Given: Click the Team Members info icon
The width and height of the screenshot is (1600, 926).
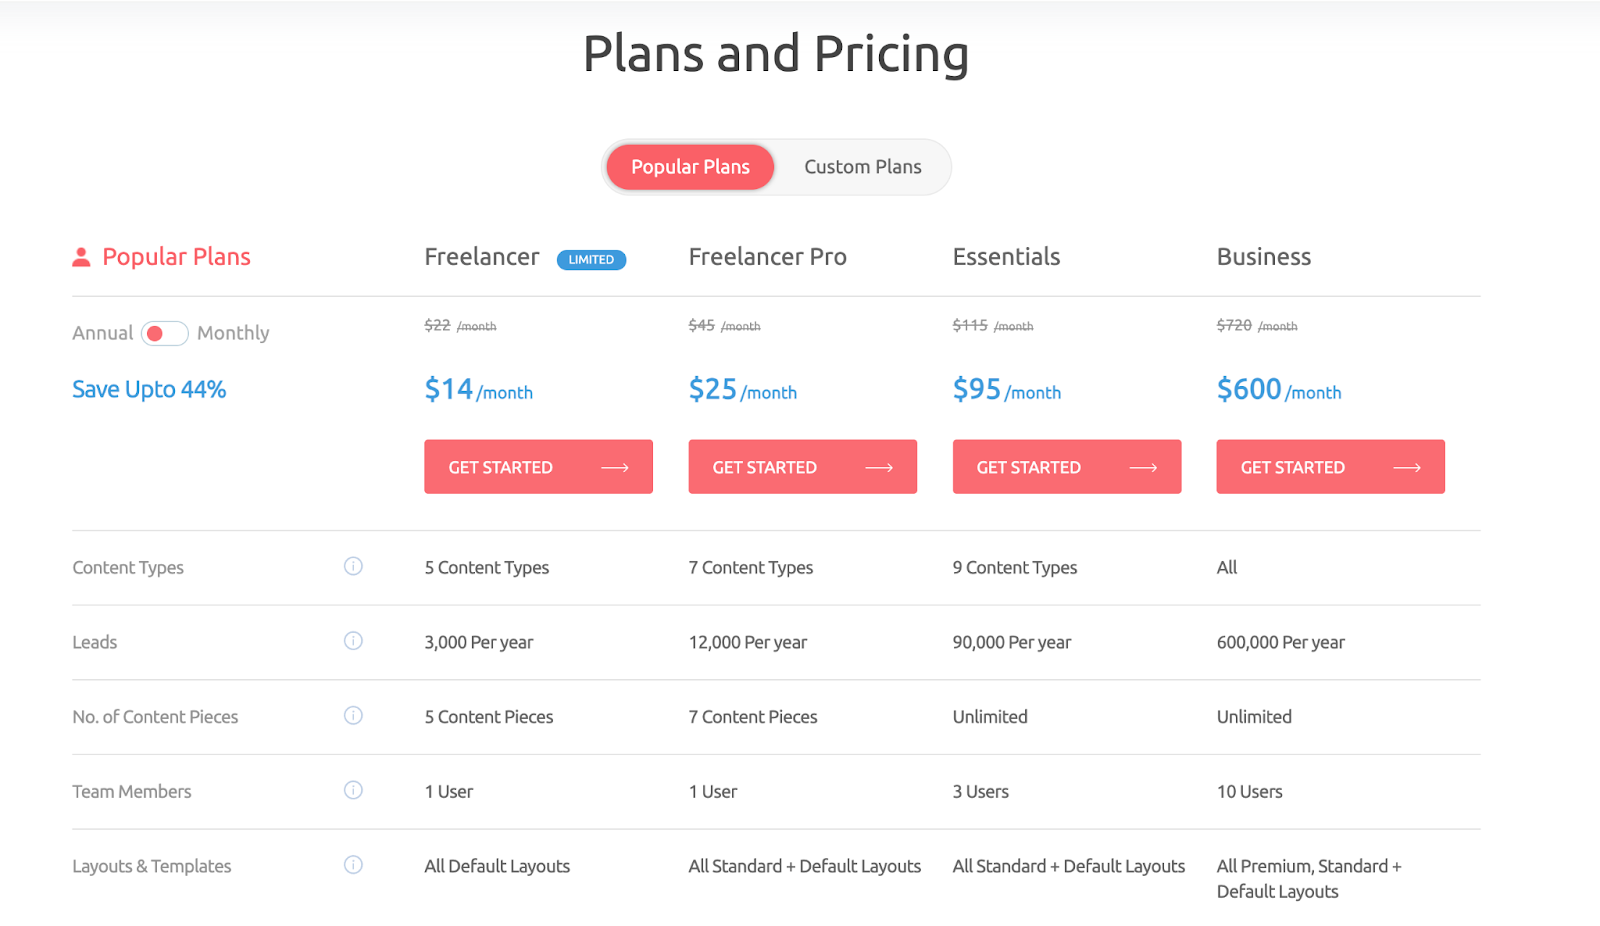Looking at the screenshot, I should click(x=353, y=790).
